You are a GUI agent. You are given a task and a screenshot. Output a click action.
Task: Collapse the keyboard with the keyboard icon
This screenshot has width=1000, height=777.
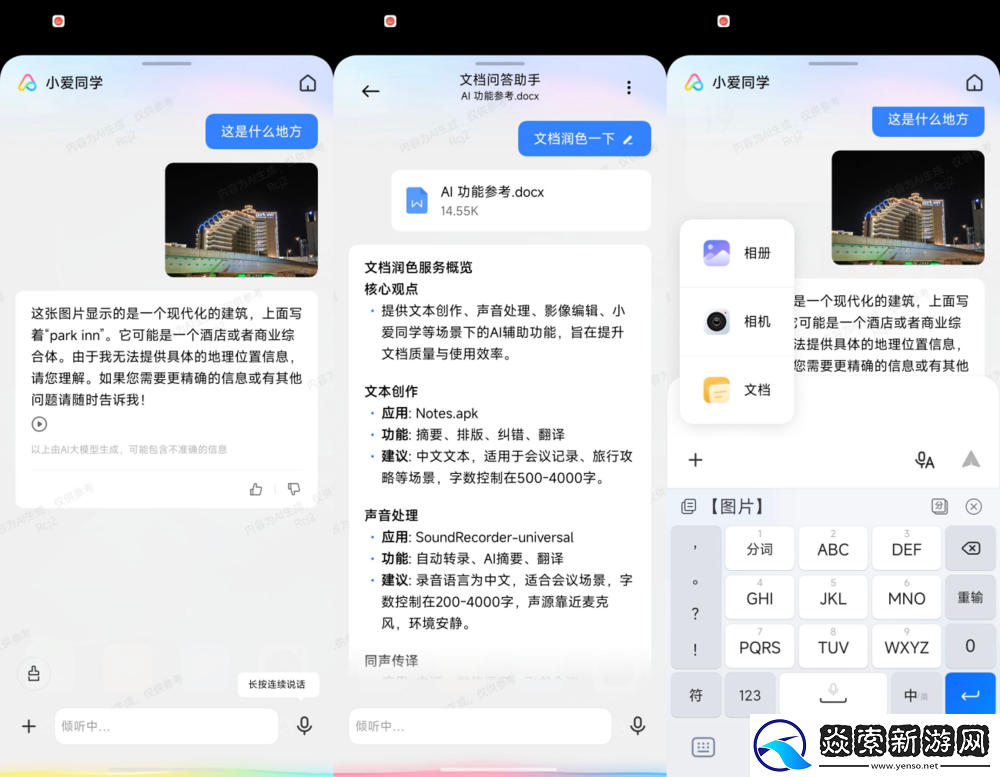[x=703, y=747]
